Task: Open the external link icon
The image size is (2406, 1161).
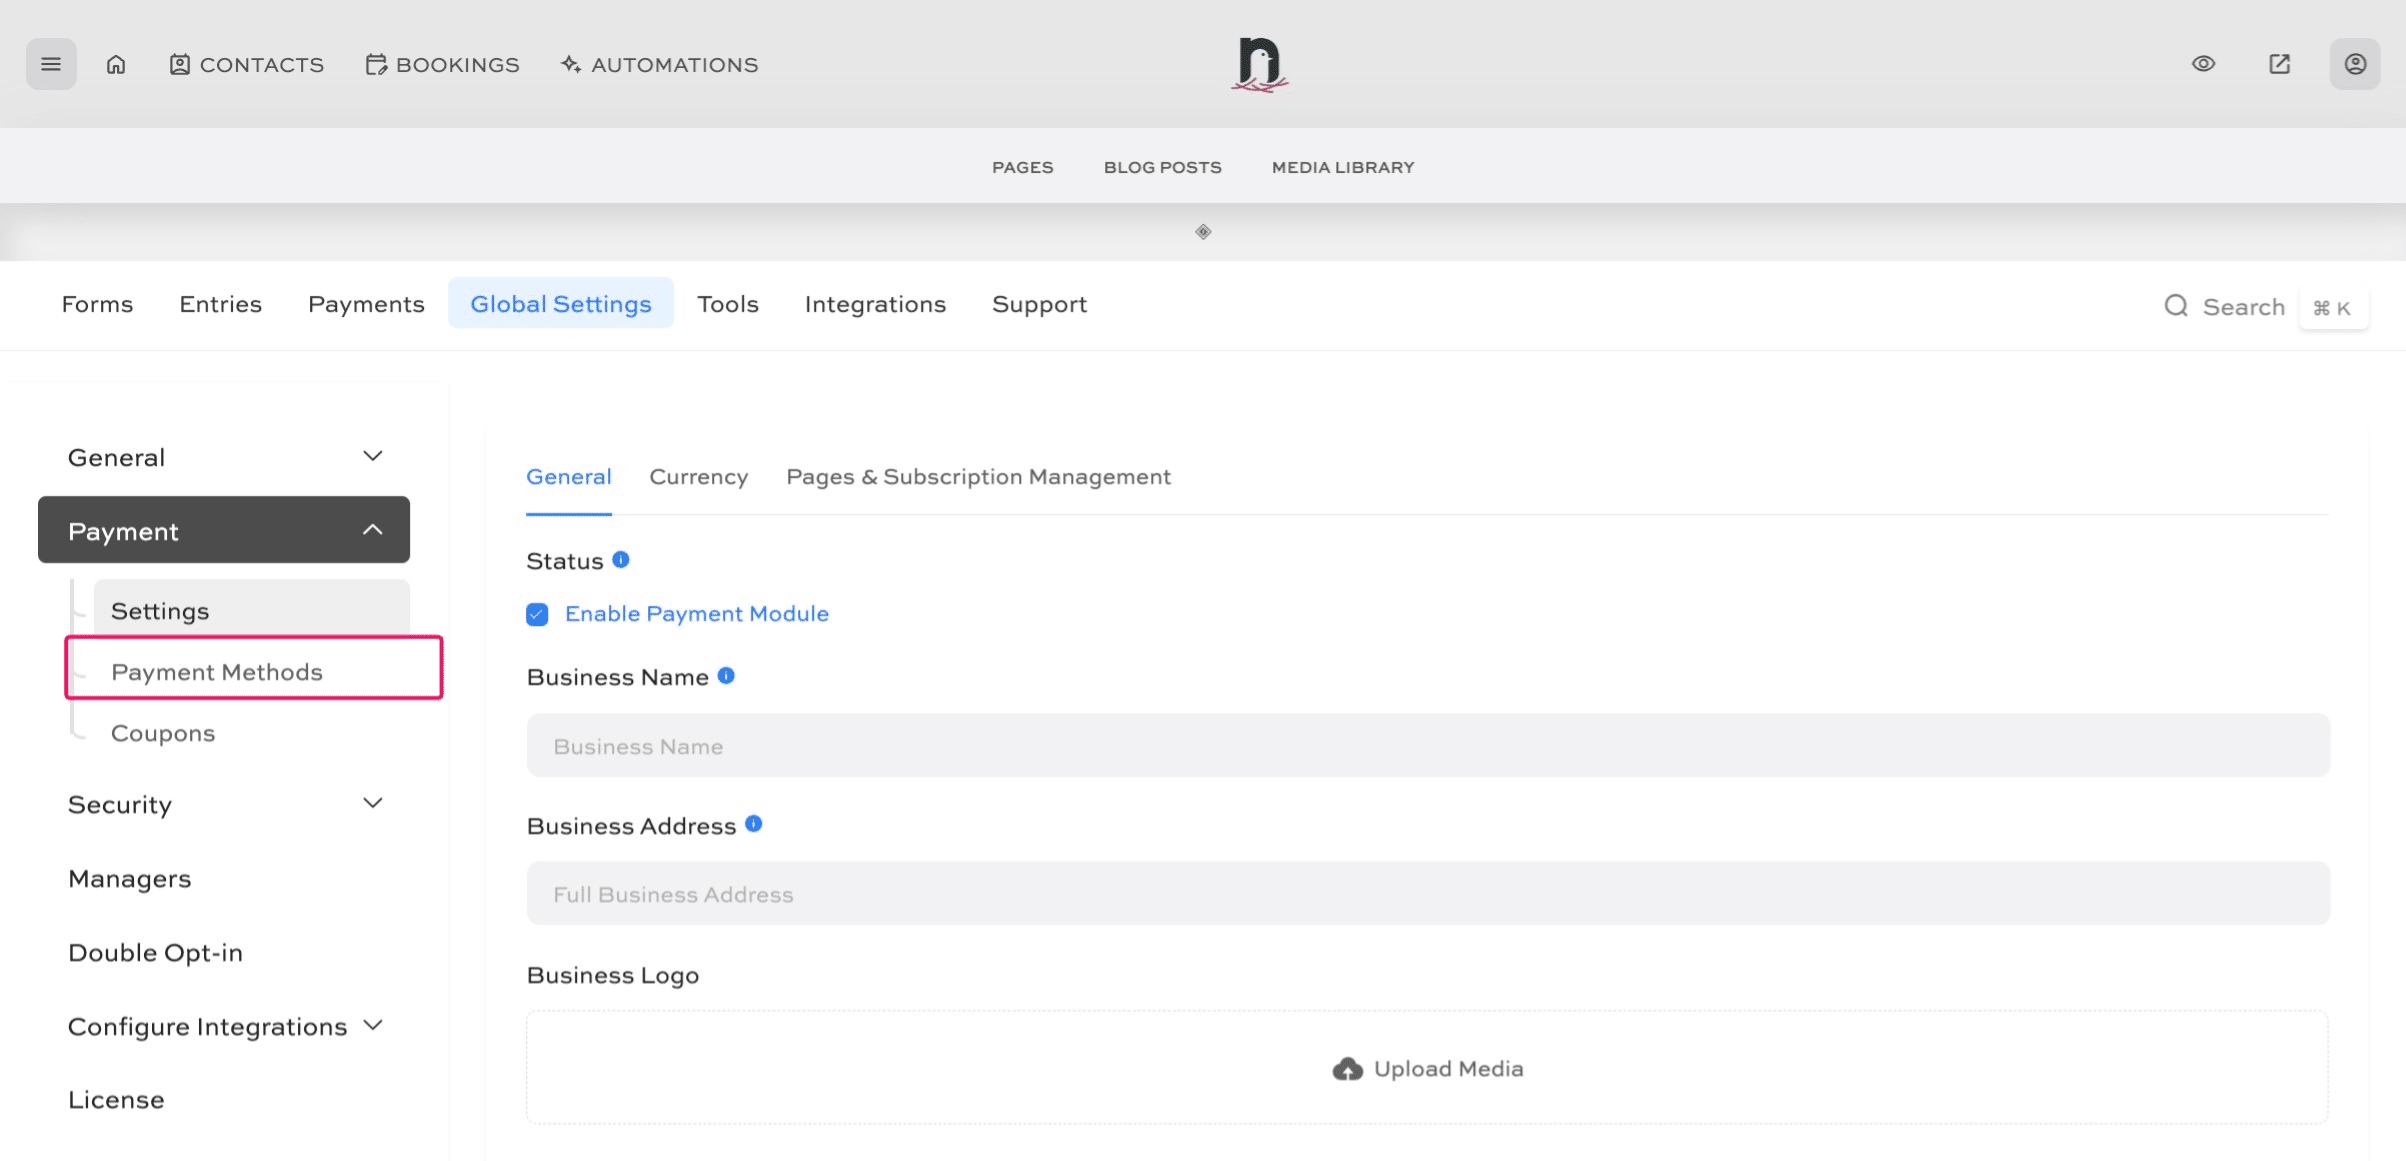Action: tap(2279, 64)
